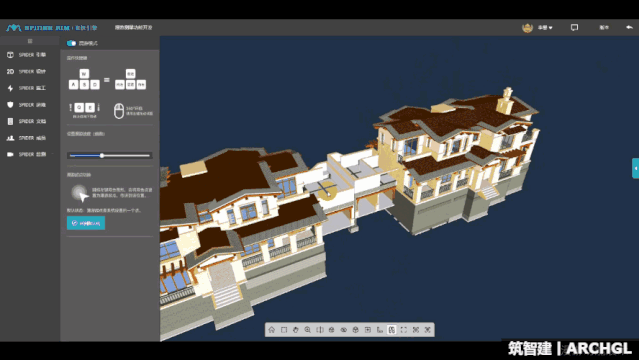Click the highlighted walk-mode icon in toolbar

[392, 330]
